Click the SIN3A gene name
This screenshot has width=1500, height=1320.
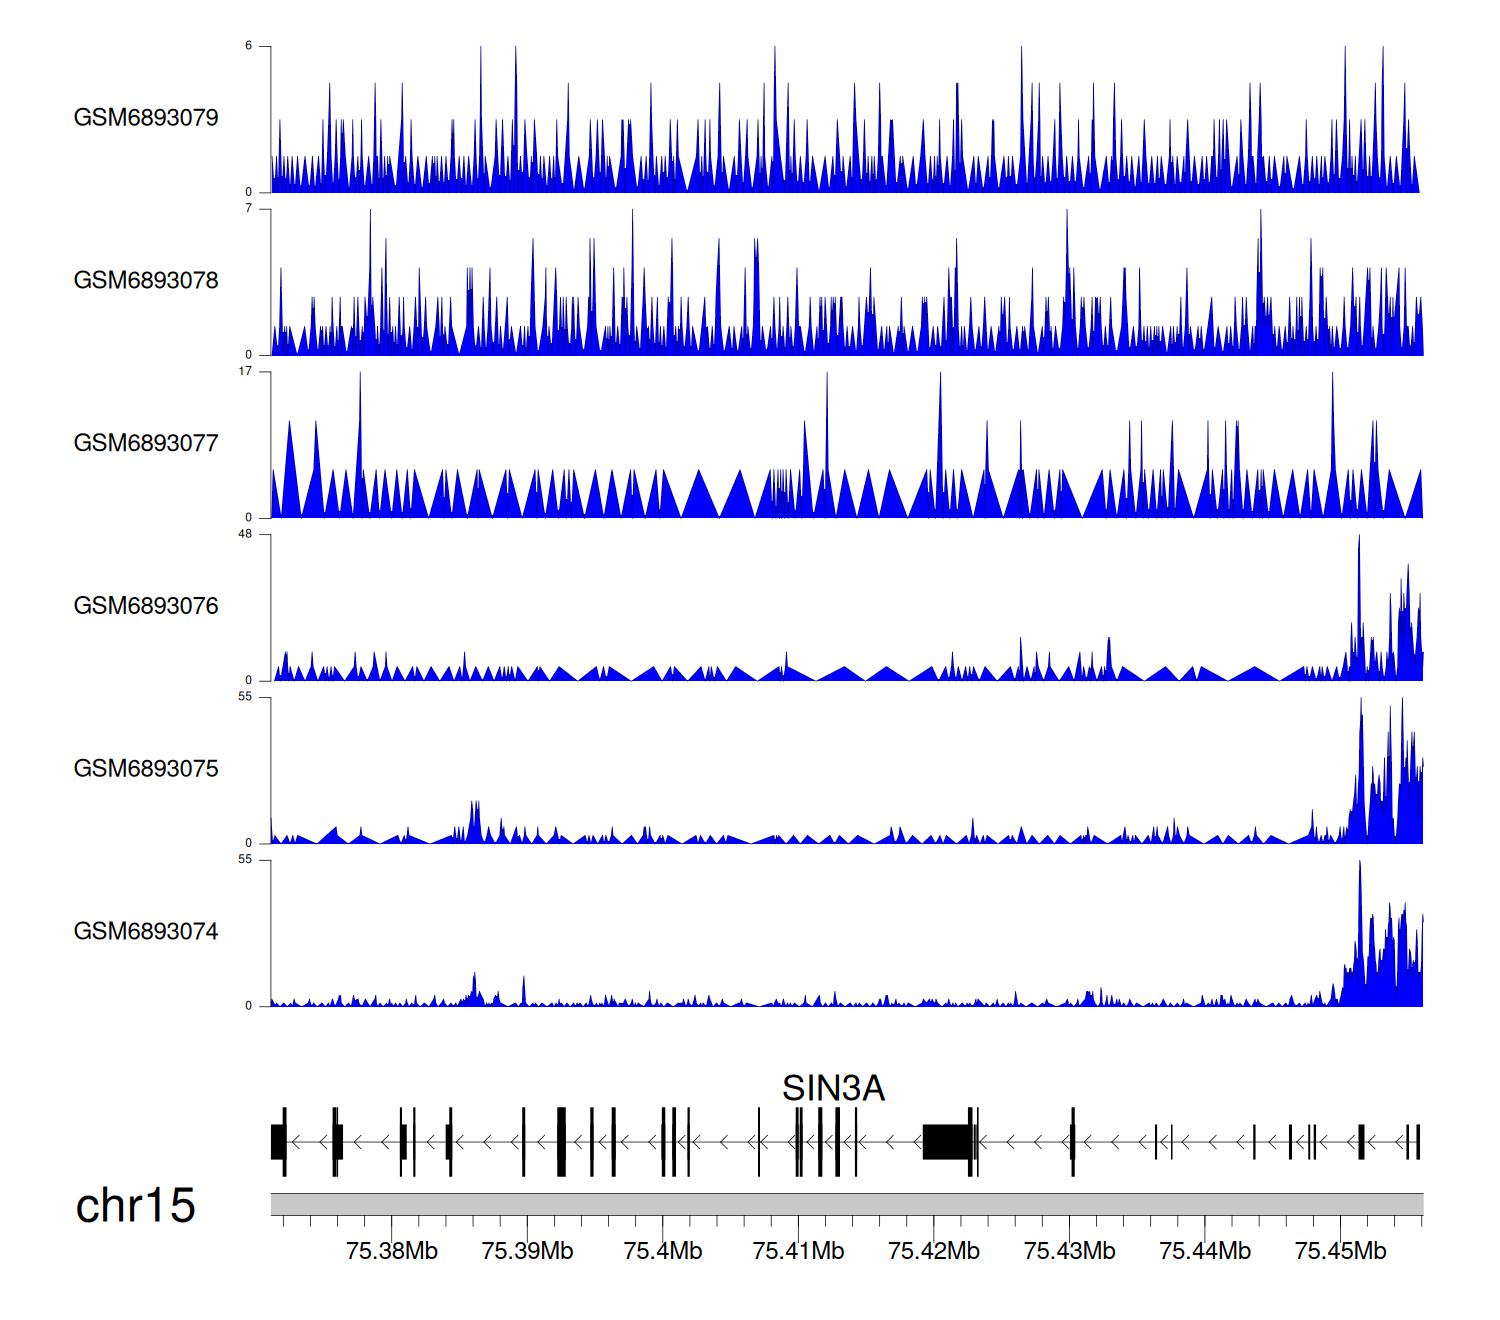click(833, 1088)
